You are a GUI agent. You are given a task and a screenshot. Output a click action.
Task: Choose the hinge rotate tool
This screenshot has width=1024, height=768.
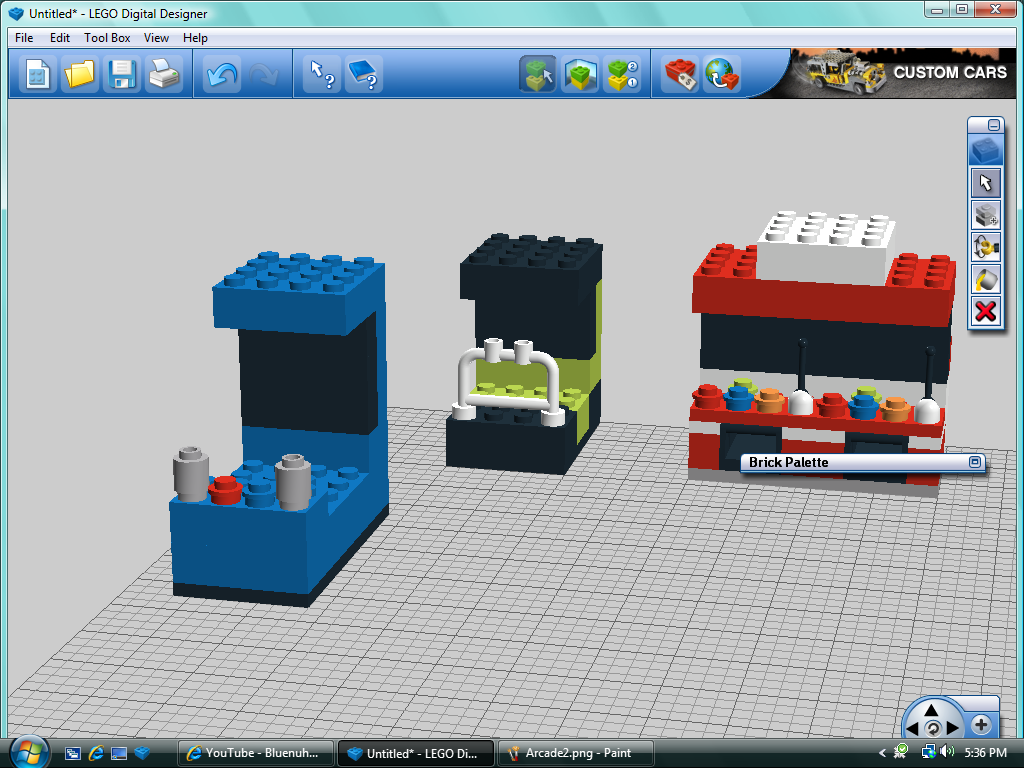click(x=985, y=248)
